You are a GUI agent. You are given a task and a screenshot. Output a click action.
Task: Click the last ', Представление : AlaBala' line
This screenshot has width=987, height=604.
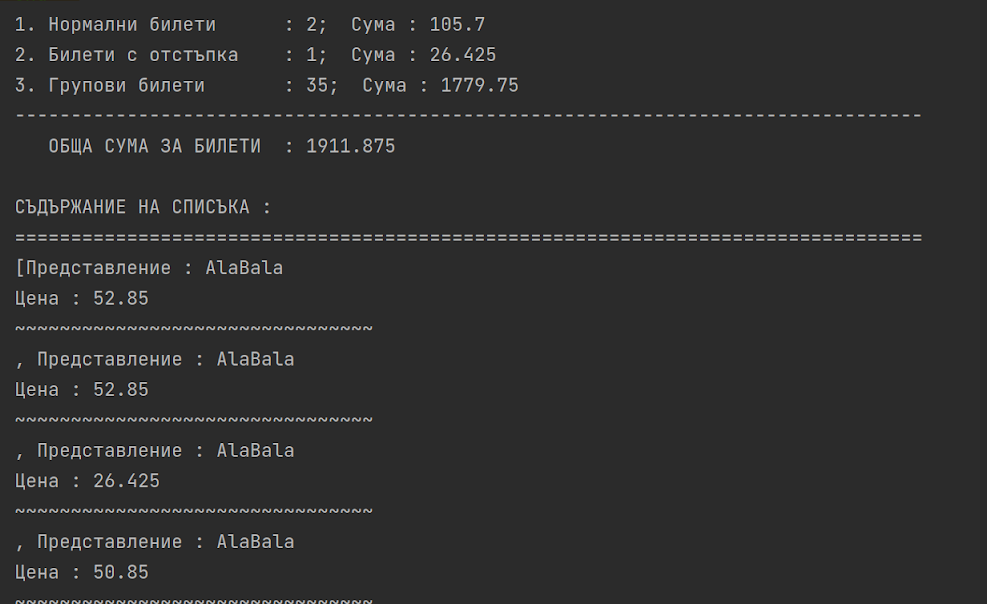[155, 542]
